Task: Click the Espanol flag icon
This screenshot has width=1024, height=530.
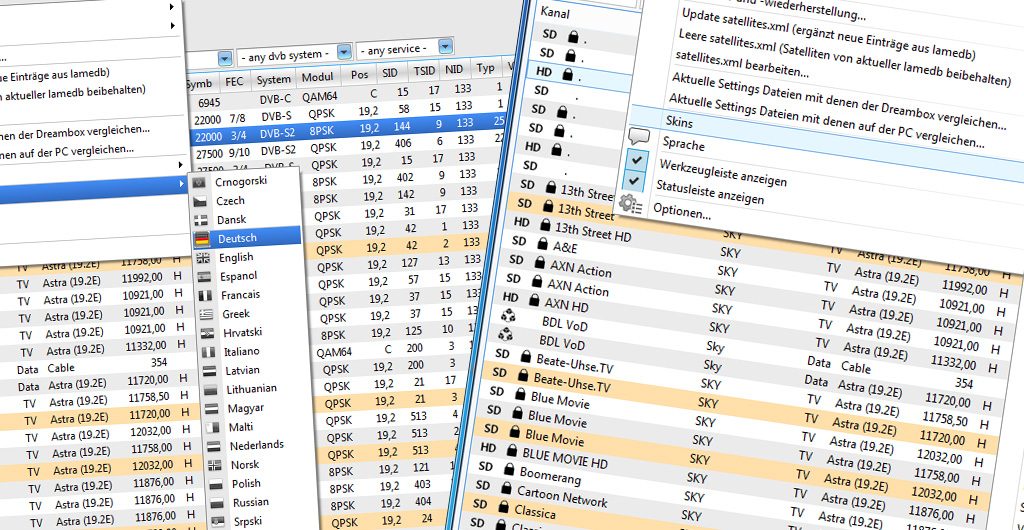Action: (x=204, y=277)
